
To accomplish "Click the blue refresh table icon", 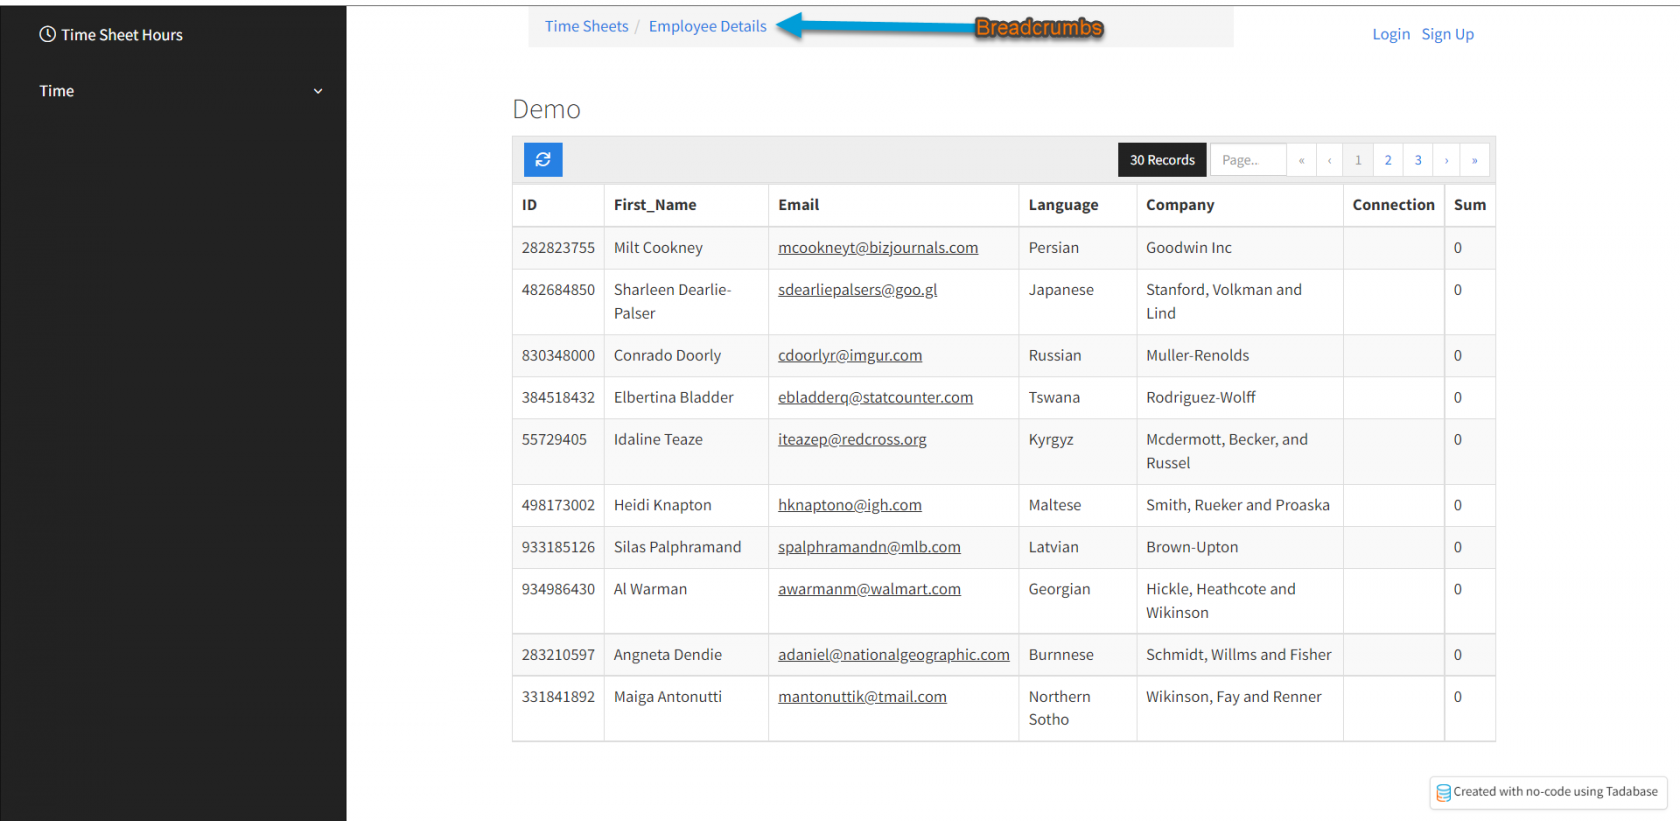I will click(x=543, y=159).
